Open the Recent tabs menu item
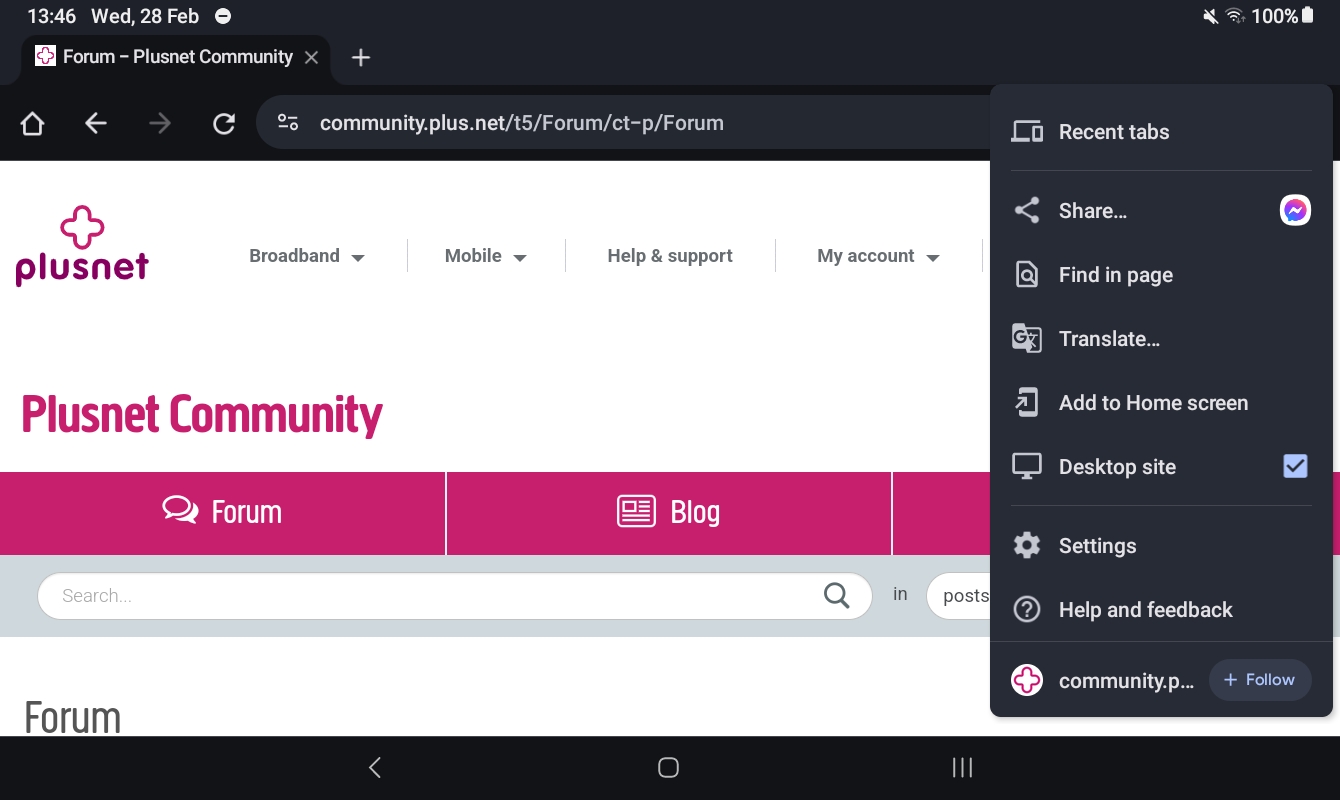The image size is (1340, 800). tap(1114, 131)
